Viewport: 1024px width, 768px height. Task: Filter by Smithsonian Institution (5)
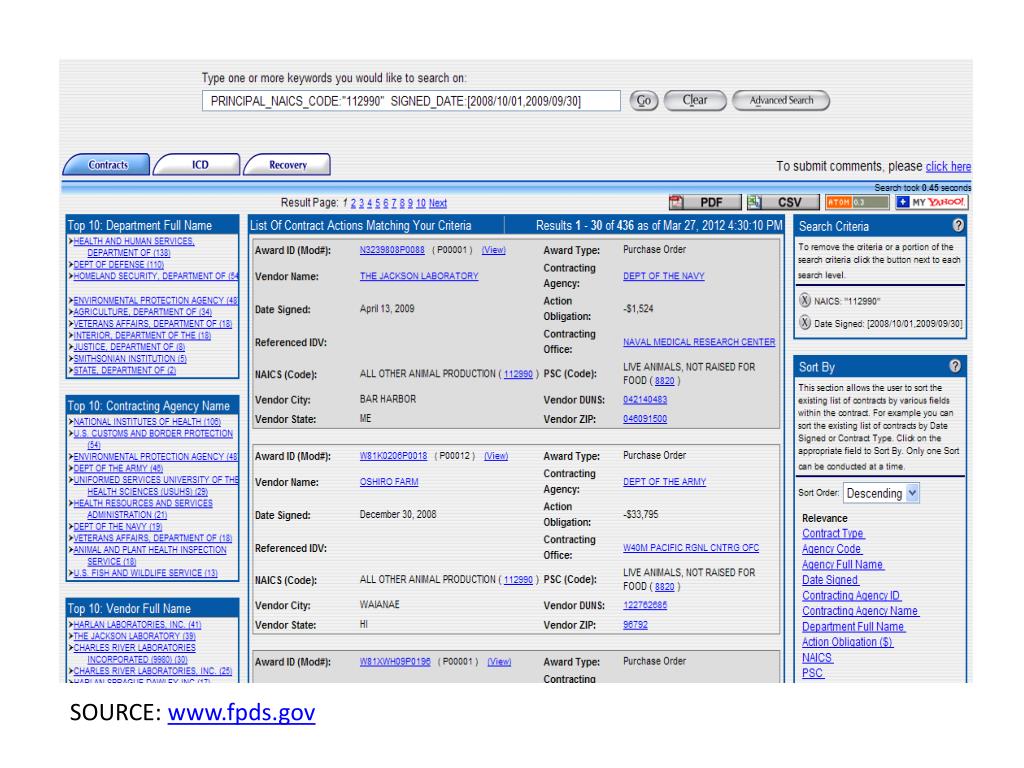point(130,359)
